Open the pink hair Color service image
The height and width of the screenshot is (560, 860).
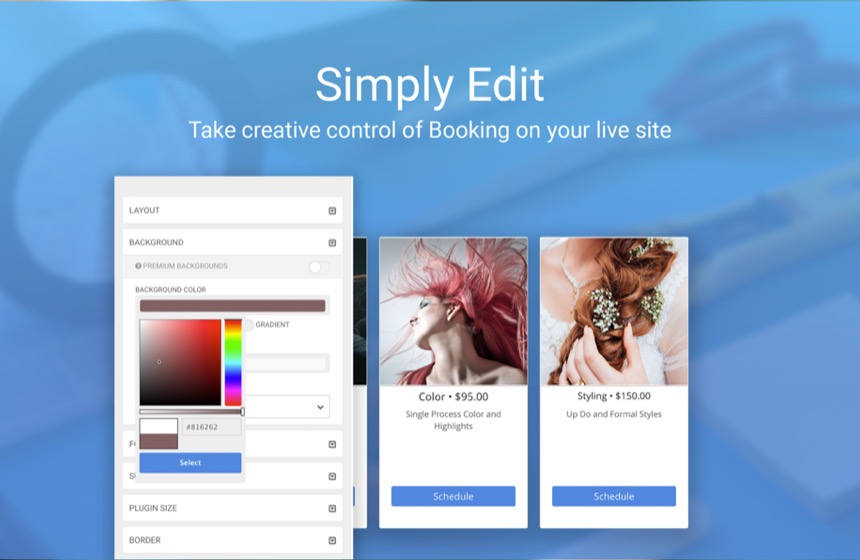coord(453,311)
